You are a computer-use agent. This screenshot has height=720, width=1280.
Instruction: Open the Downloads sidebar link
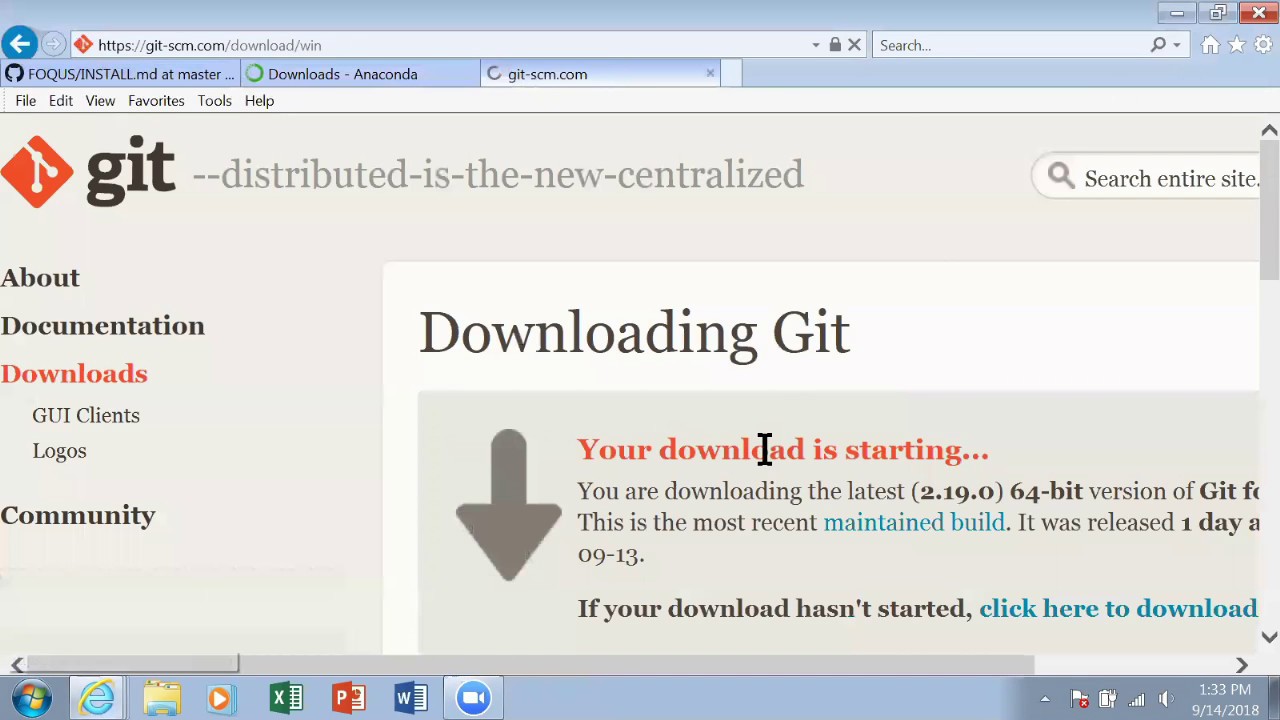(x=74, y=374)
